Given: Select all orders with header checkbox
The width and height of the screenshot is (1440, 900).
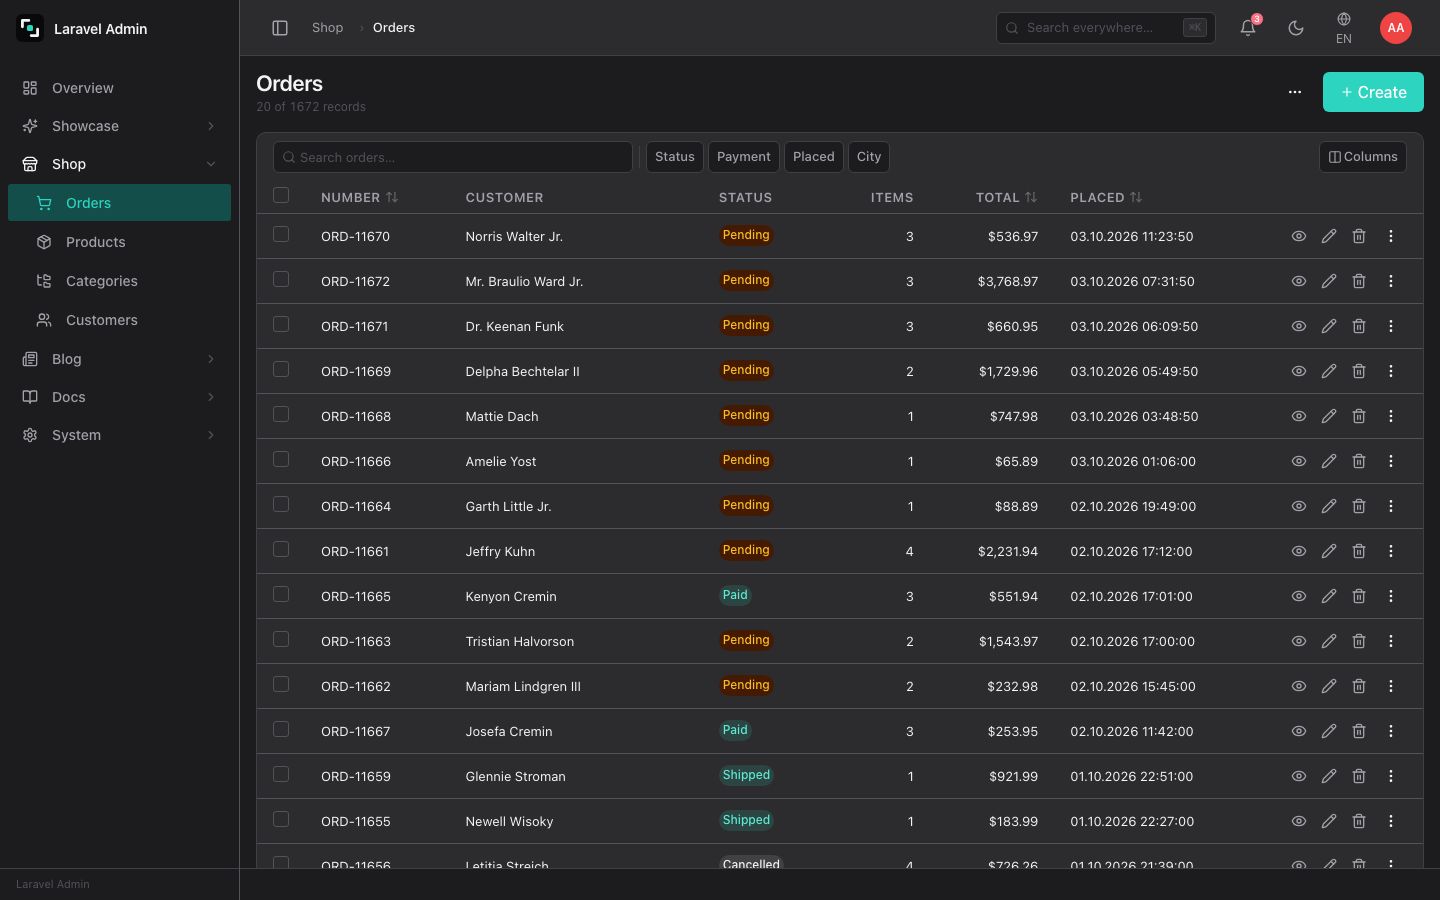Looking at the screenshot, I should pyautogui.click(x=281, y=195).
